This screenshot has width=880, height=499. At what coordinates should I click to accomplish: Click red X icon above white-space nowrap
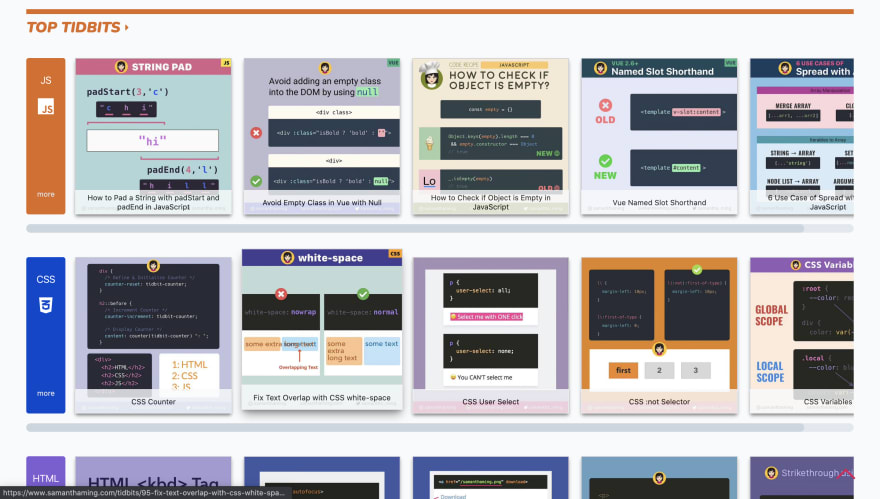click(281, 294)
